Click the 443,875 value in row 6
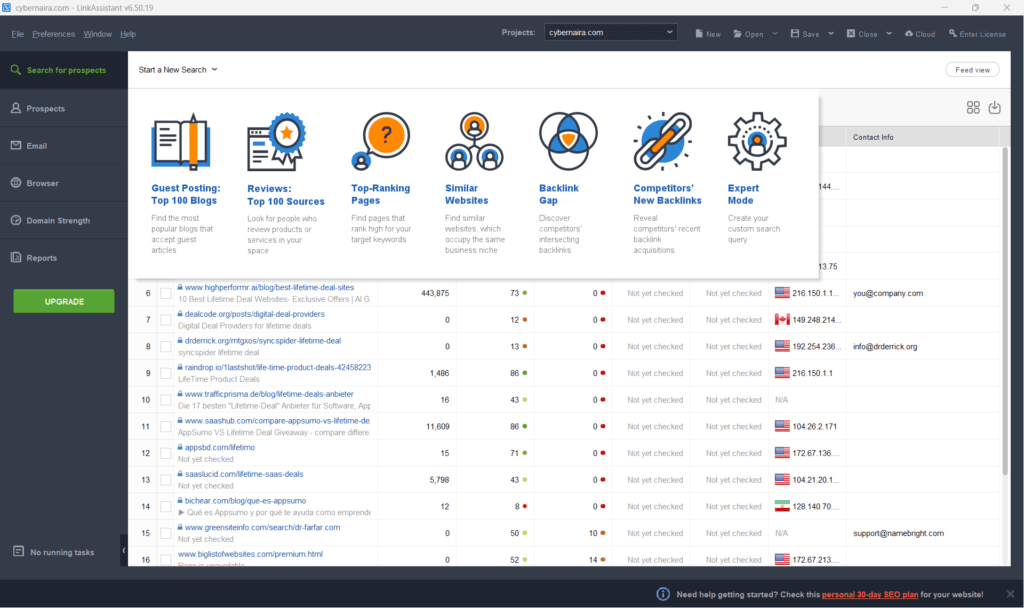This screenshot has height=608, width=1024. [435, 293]
